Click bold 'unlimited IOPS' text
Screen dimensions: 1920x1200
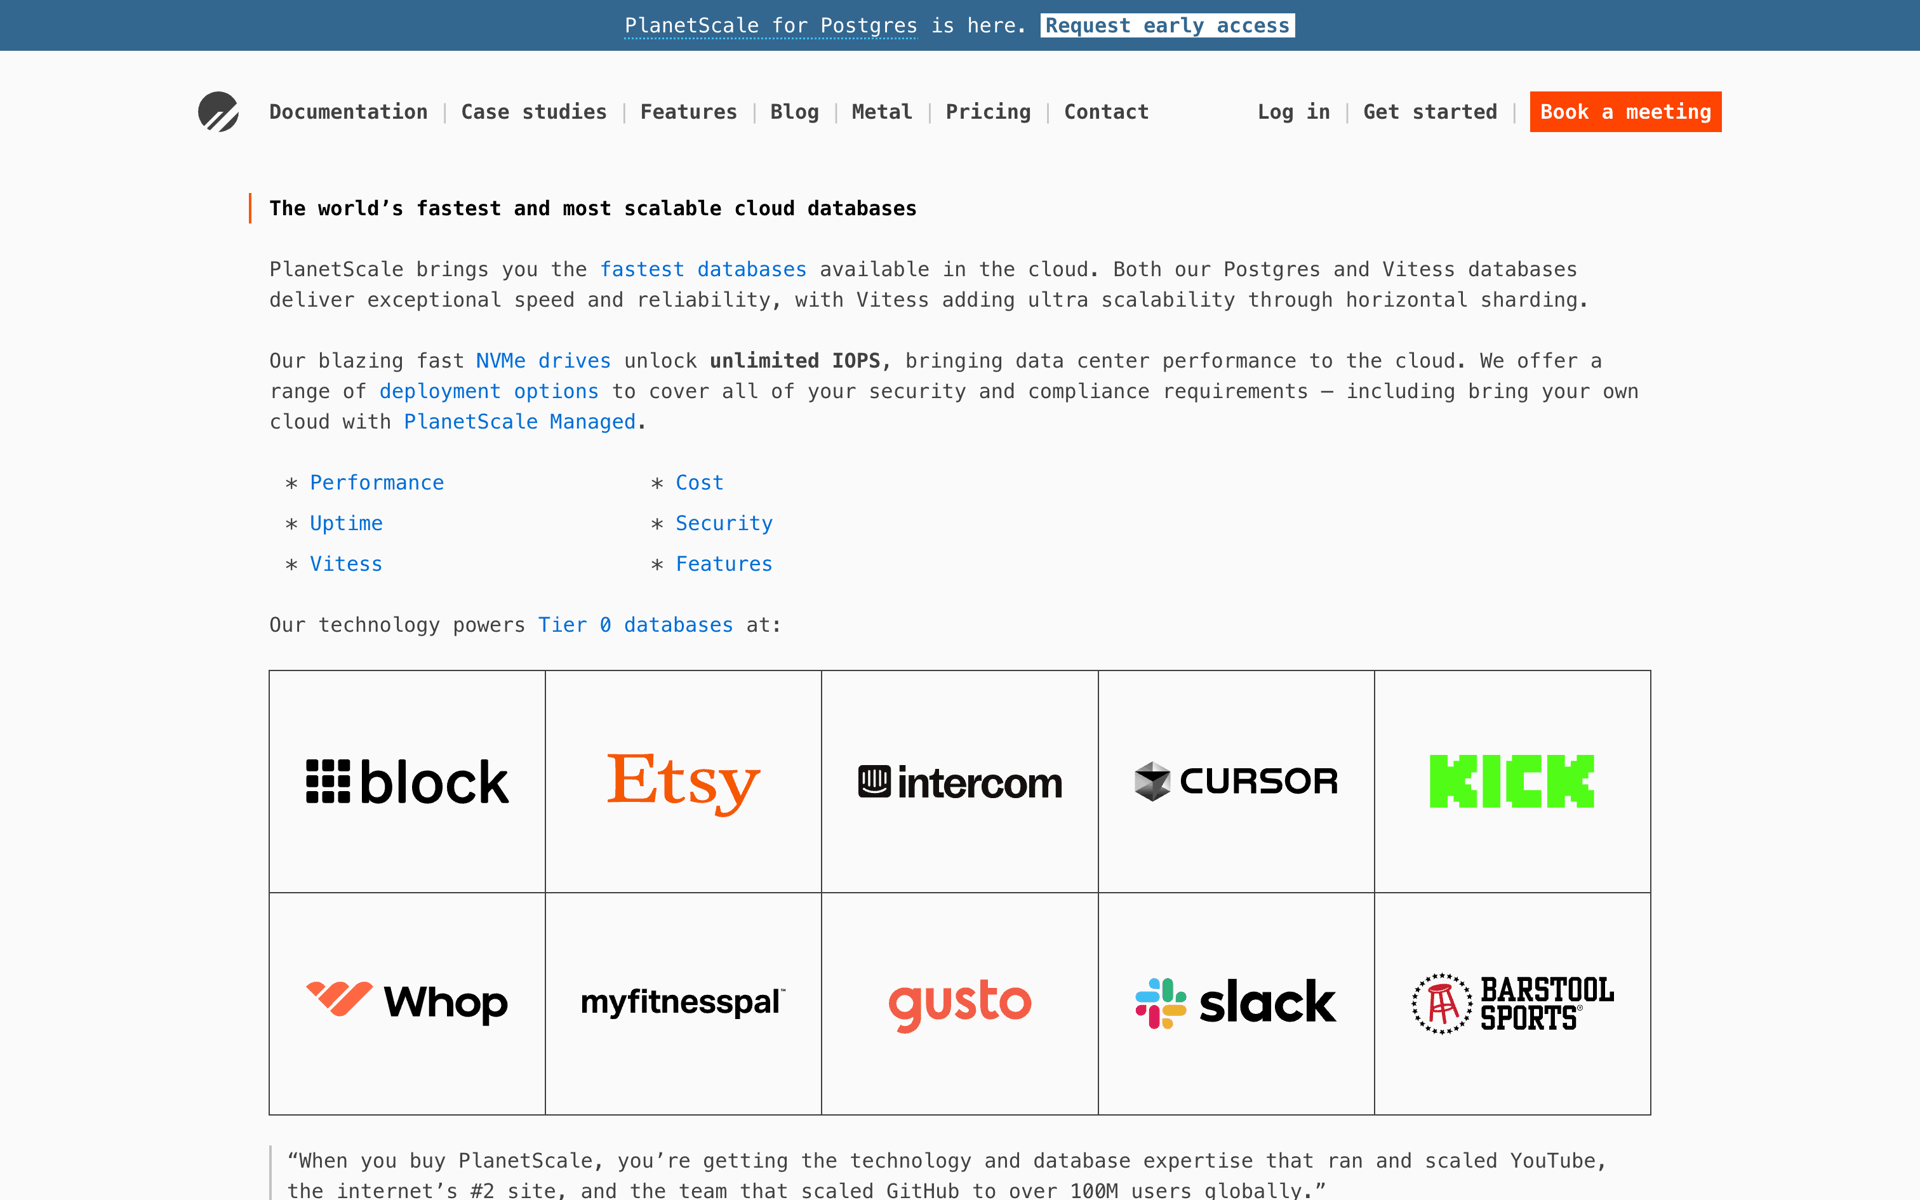pos(795,361)
